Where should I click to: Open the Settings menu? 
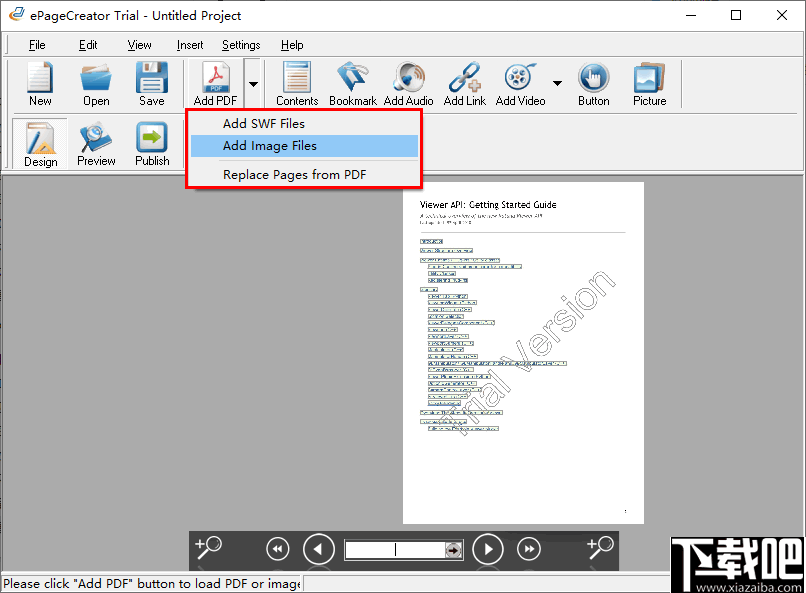tap(241, 45)
